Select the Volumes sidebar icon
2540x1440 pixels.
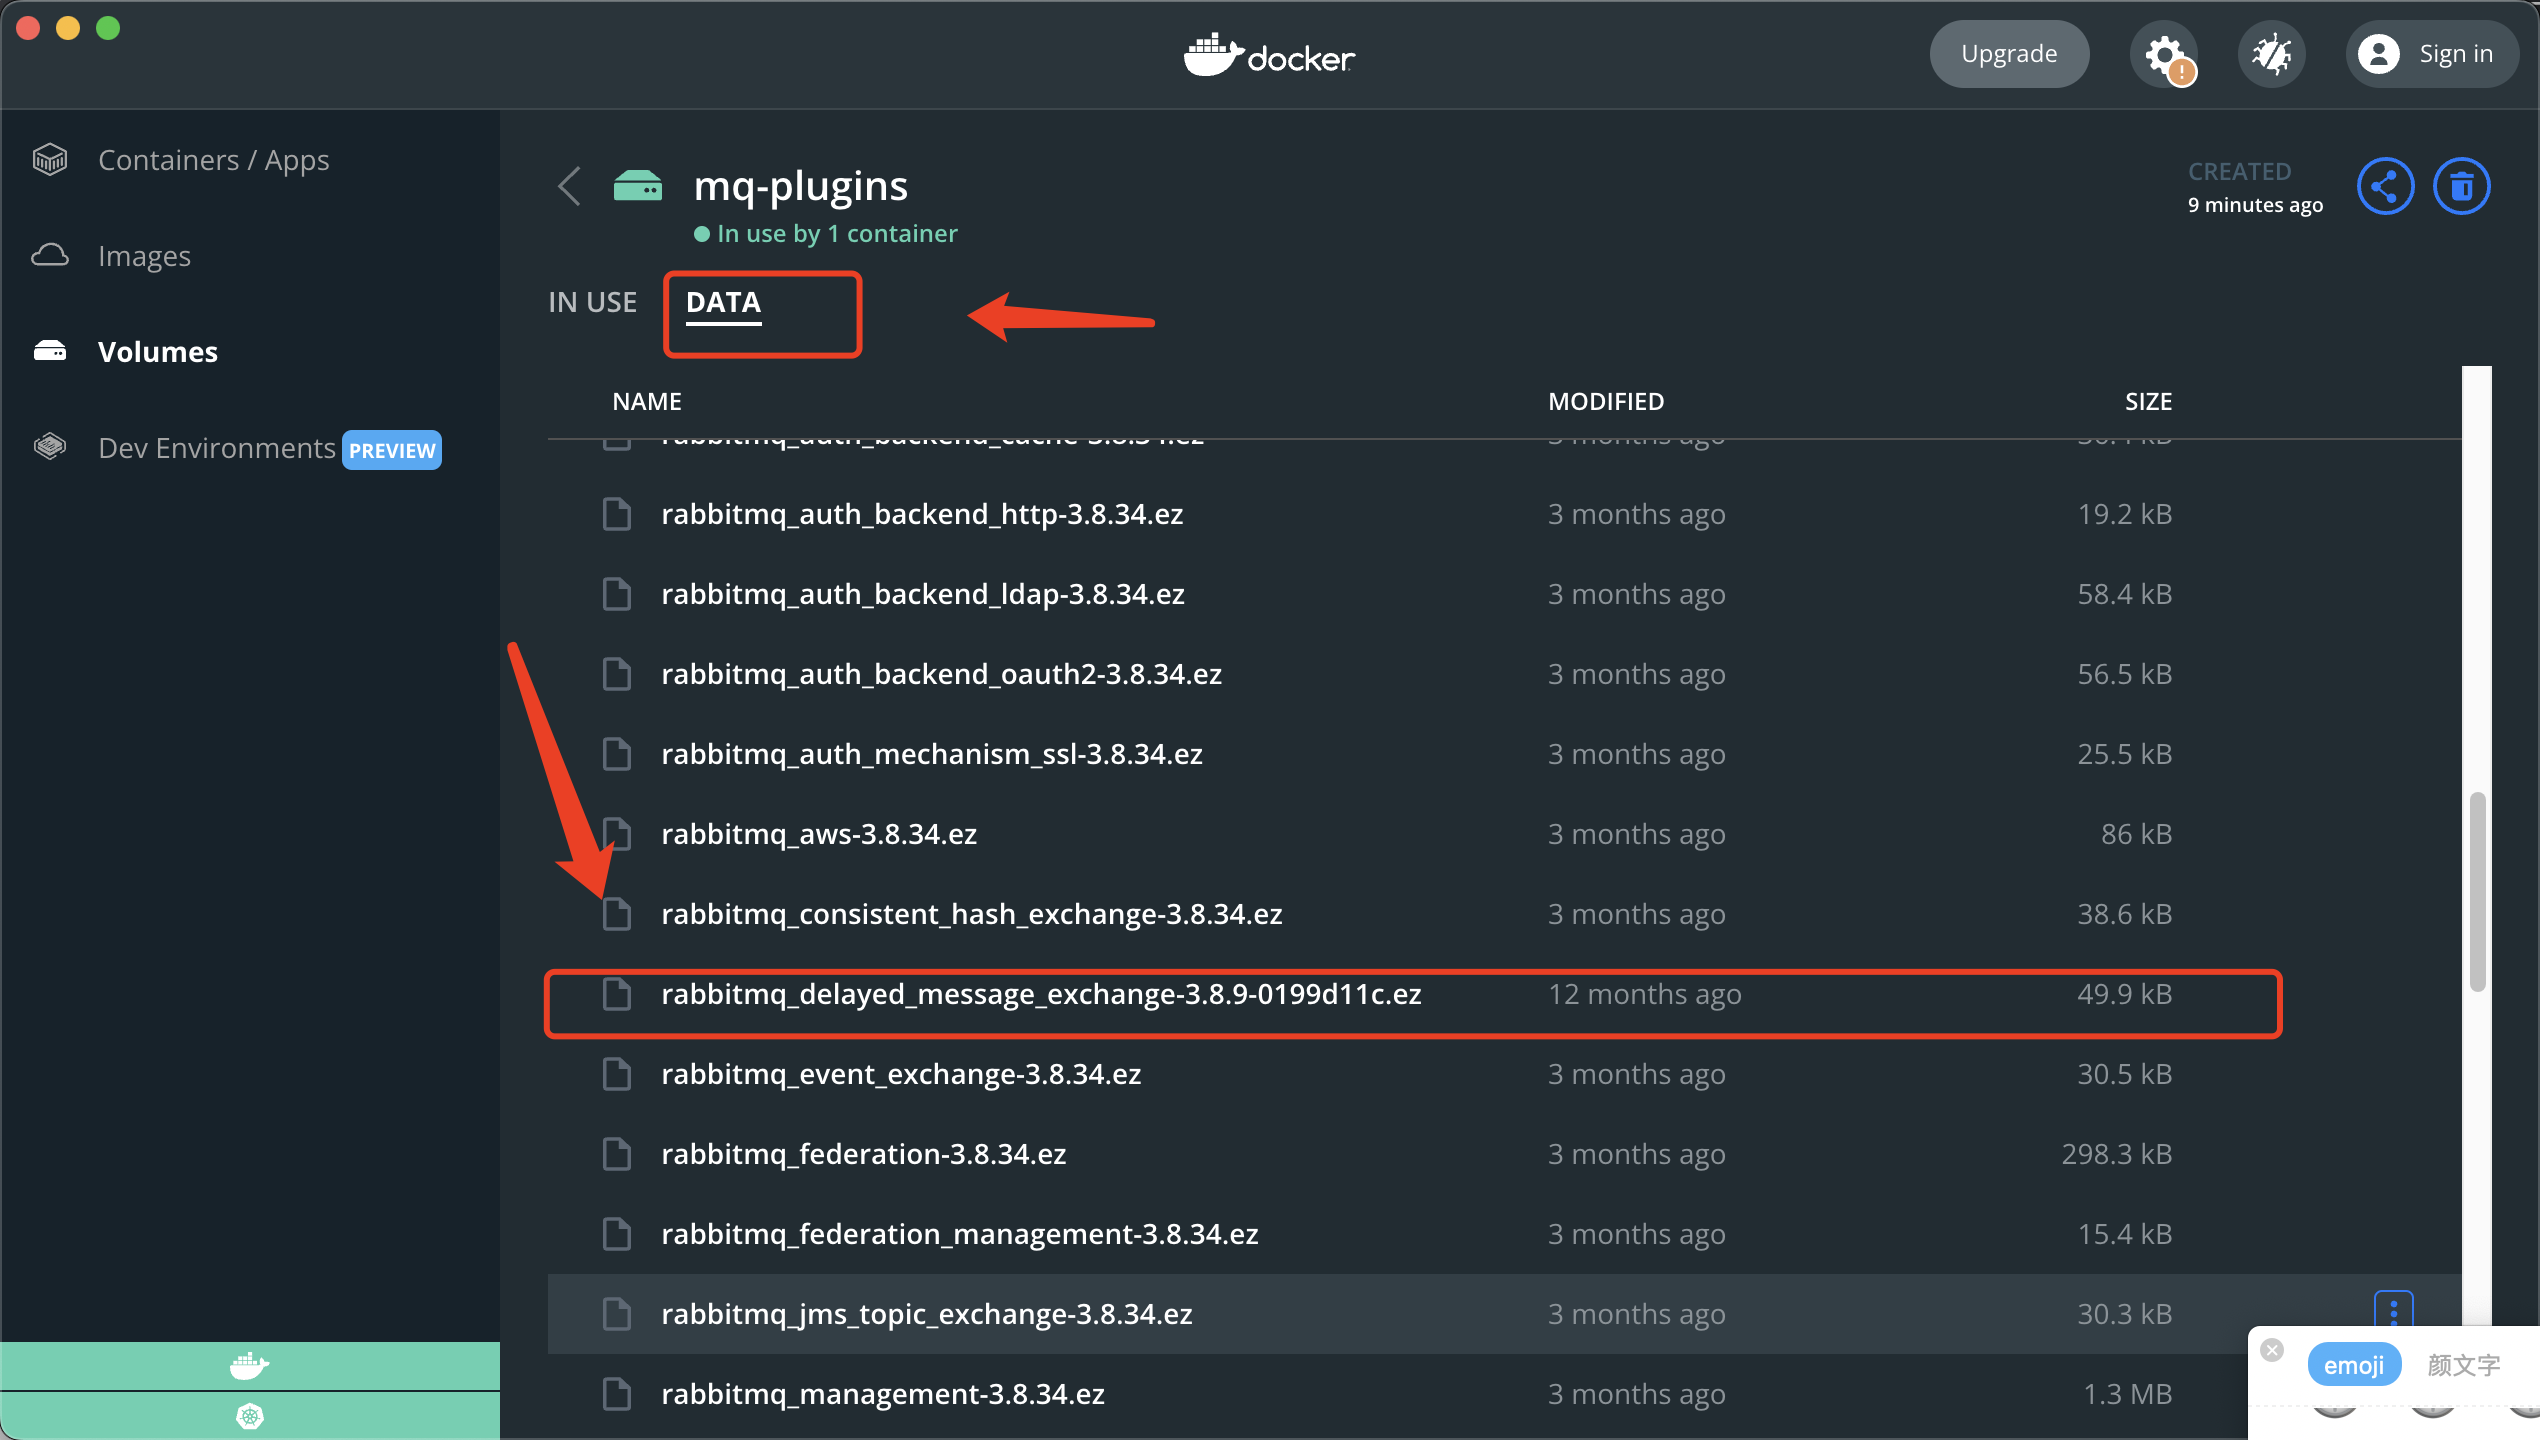pos(50,351)
